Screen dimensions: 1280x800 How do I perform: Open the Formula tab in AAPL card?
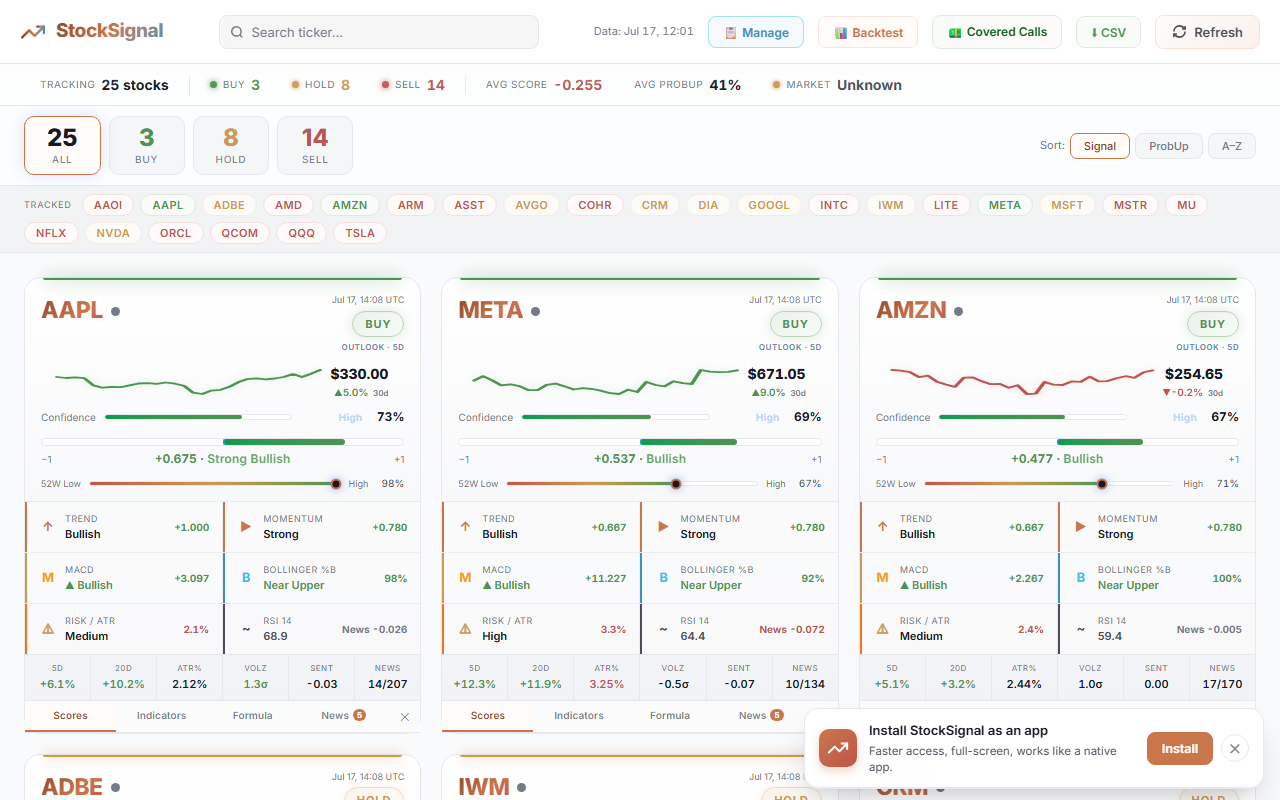pyautogui.click(x=253, y=716)
